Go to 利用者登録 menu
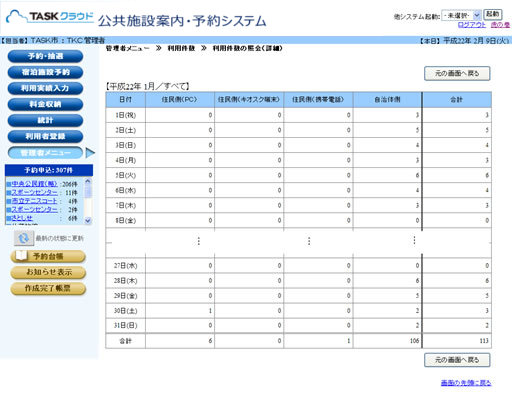The image size is (512, 395). (45, 136)
